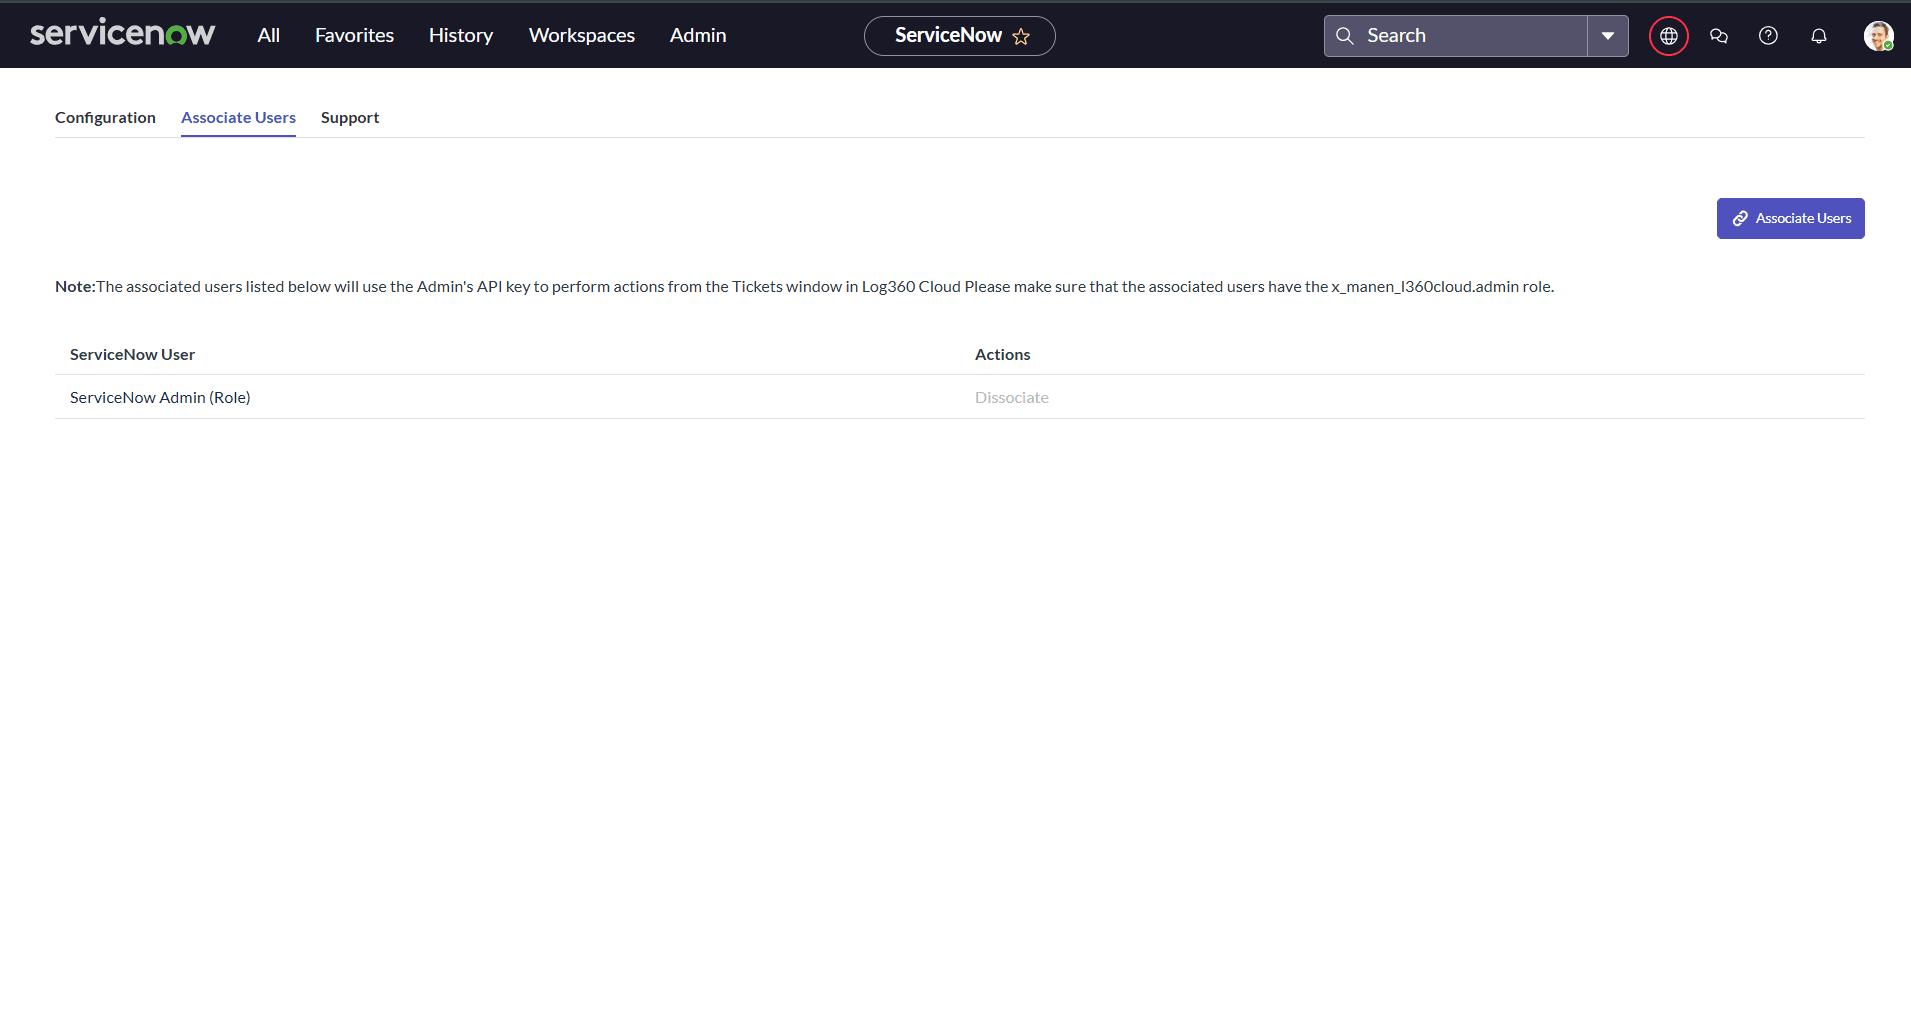Expand the search scope dropdown arrow
Image resolution: width=1911 pixels, height=1031 pixels.
click(x=1608, y=36)
